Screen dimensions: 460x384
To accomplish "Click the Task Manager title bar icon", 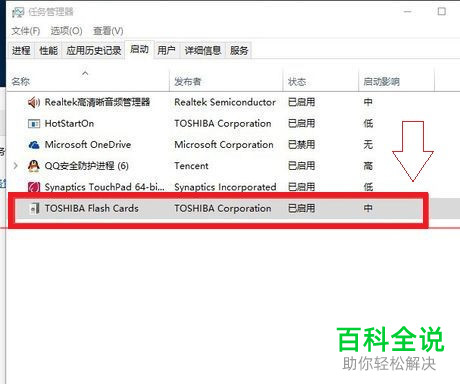I will click(x=18, y=12).
